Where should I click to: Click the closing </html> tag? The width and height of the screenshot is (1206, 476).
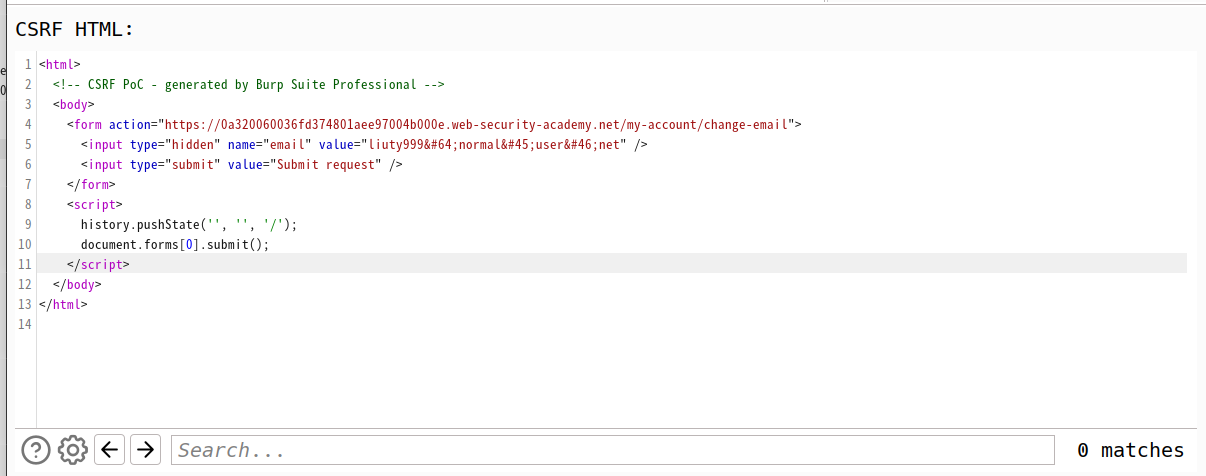click(64, 305)
